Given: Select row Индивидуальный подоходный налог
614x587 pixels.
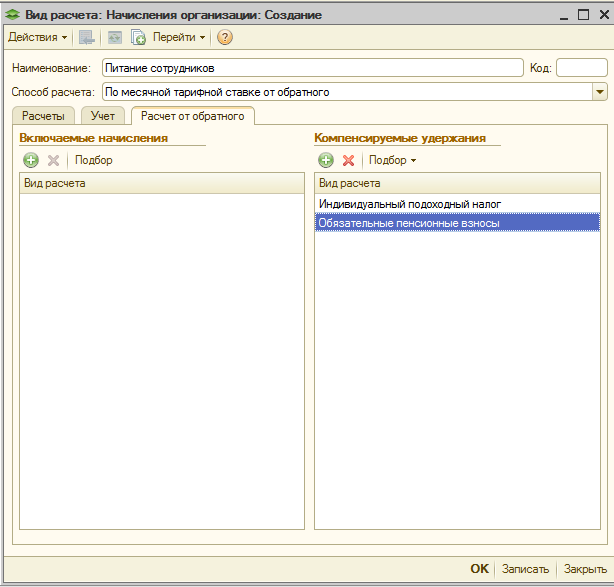Looking at the screenshot, I should (457, 204).
